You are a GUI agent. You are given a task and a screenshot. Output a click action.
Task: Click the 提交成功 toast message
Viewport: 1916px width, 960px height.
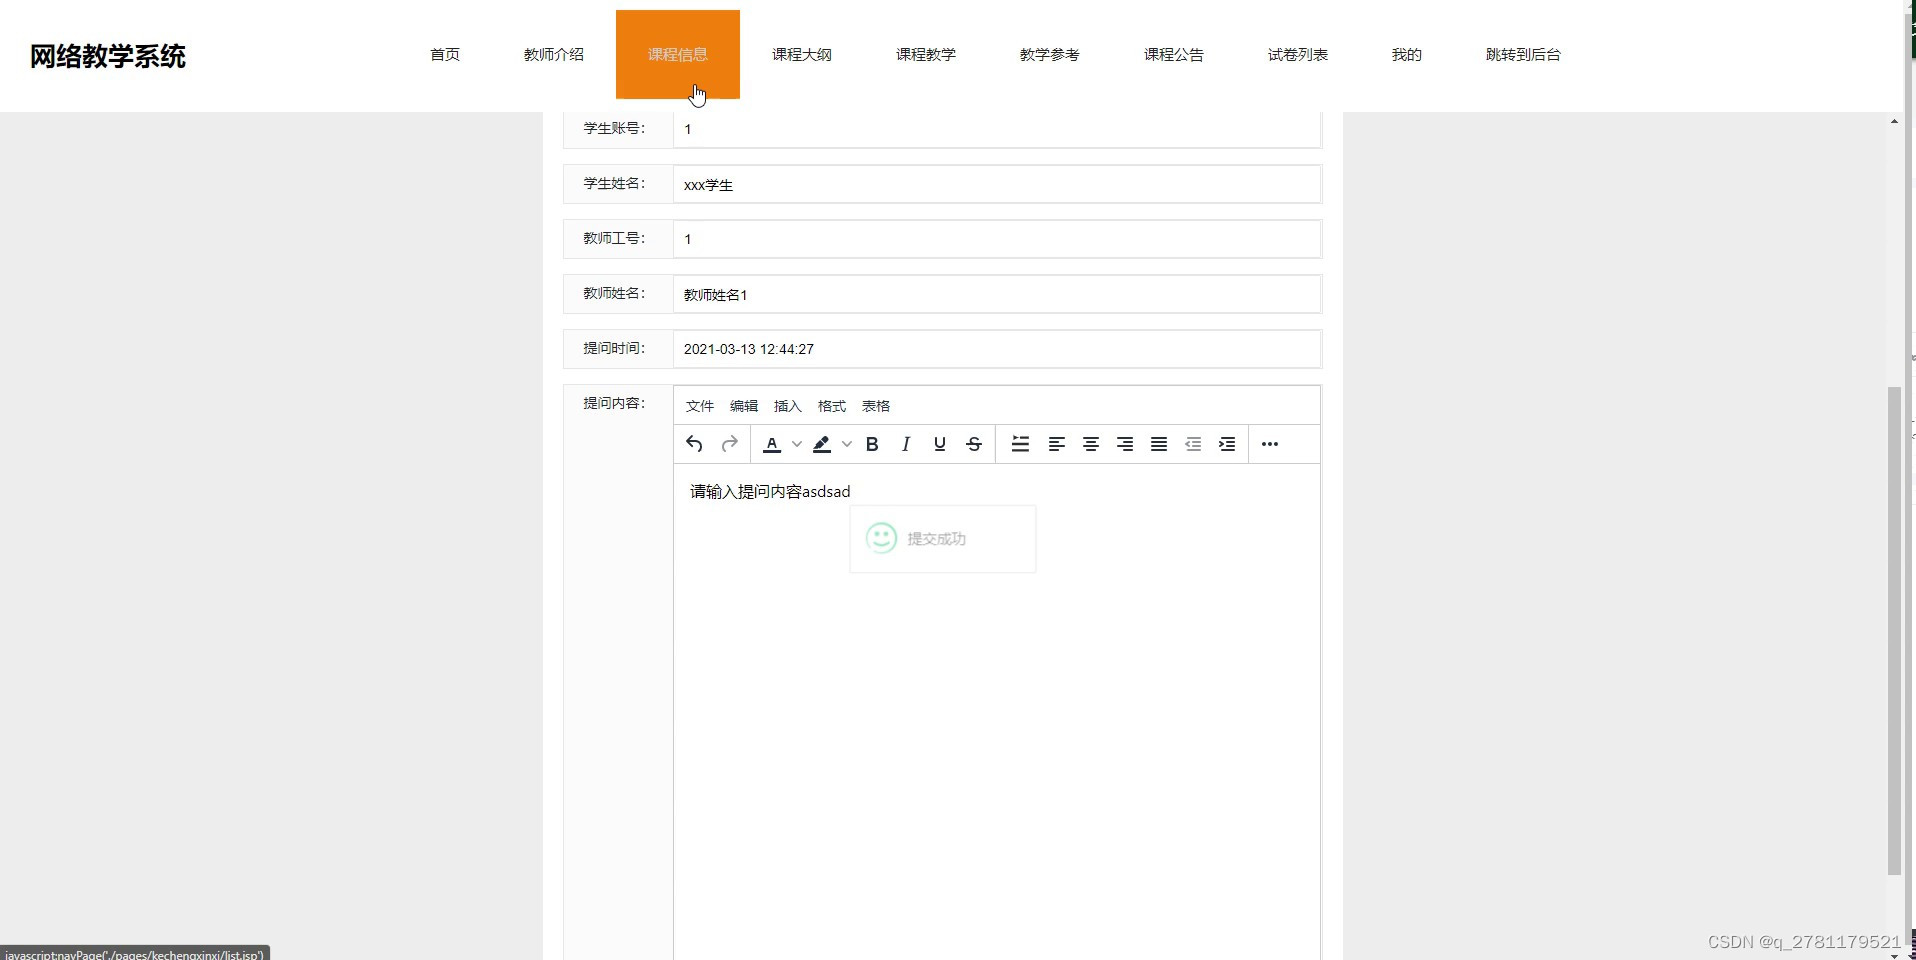(943, 539)
